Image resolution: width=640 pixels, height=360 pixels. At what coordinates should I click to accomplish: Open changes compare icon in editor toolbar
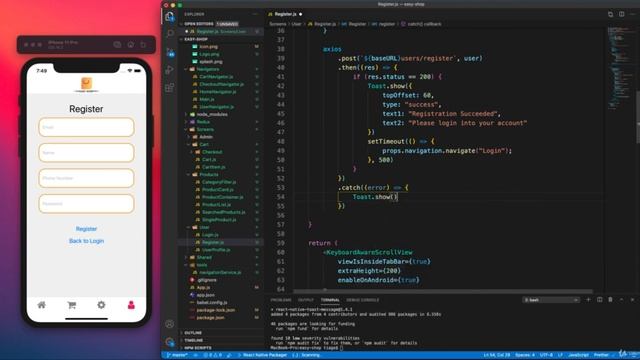coord(610,14)
